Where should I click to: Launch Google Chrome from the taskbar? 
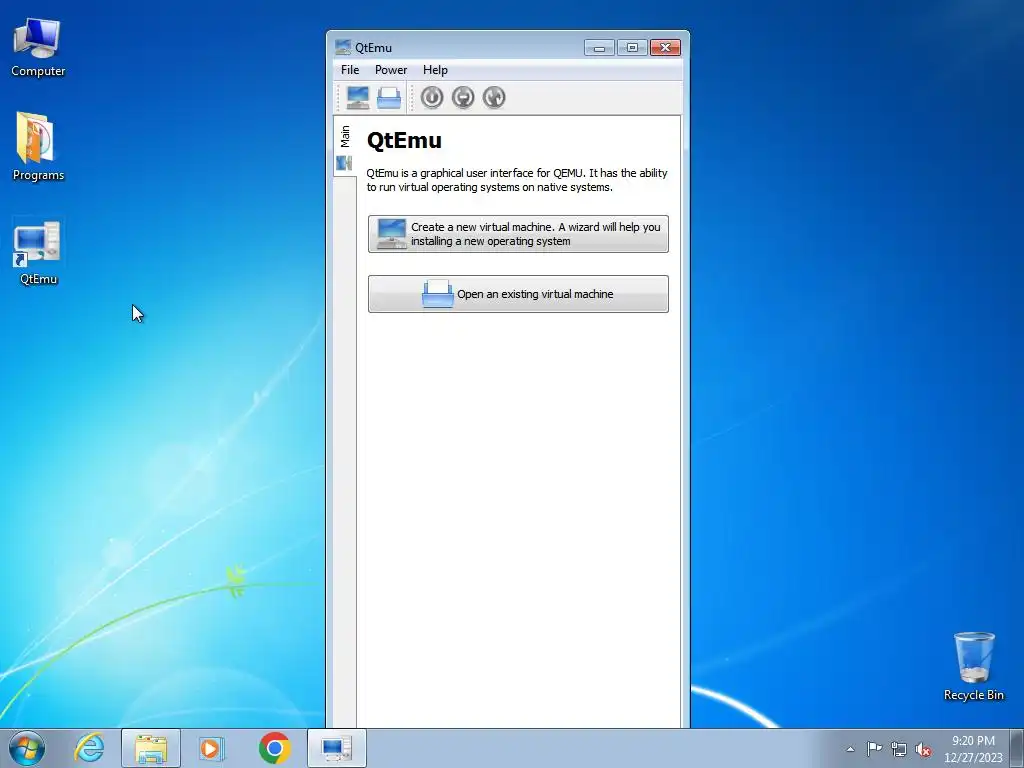point(274,748)
